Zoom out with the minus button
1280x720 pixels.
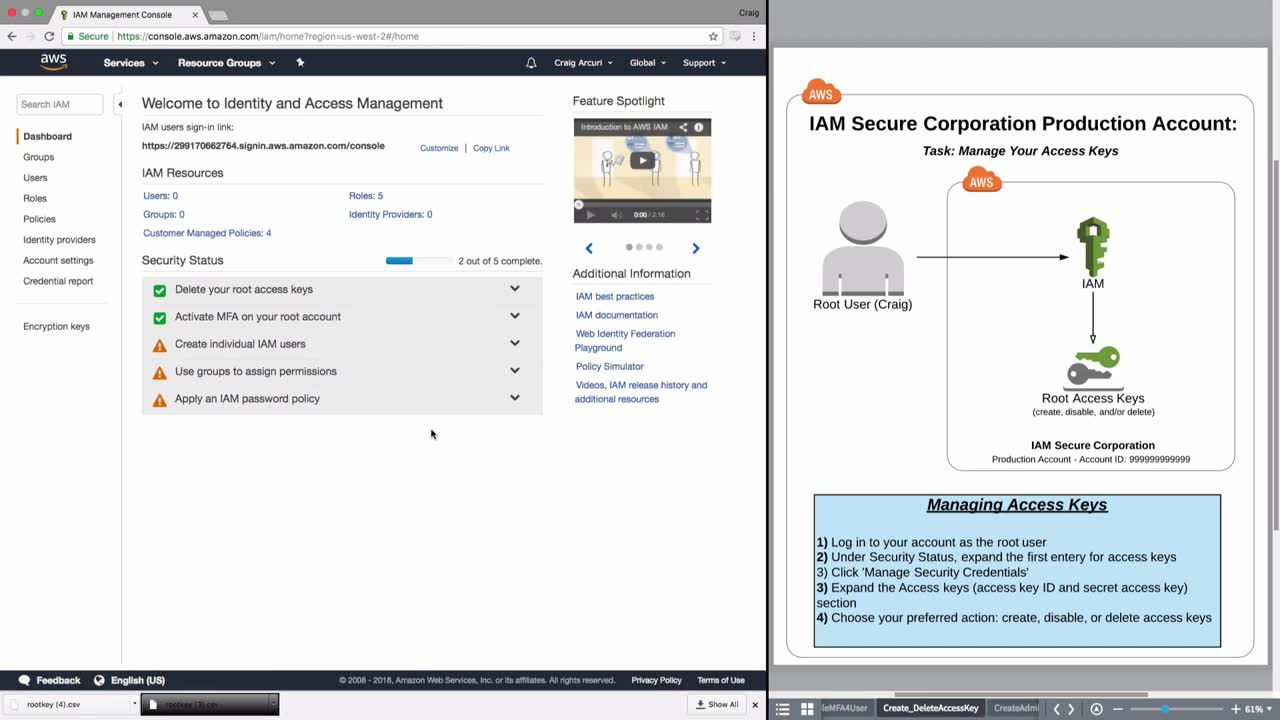[x=1118, y=709]
